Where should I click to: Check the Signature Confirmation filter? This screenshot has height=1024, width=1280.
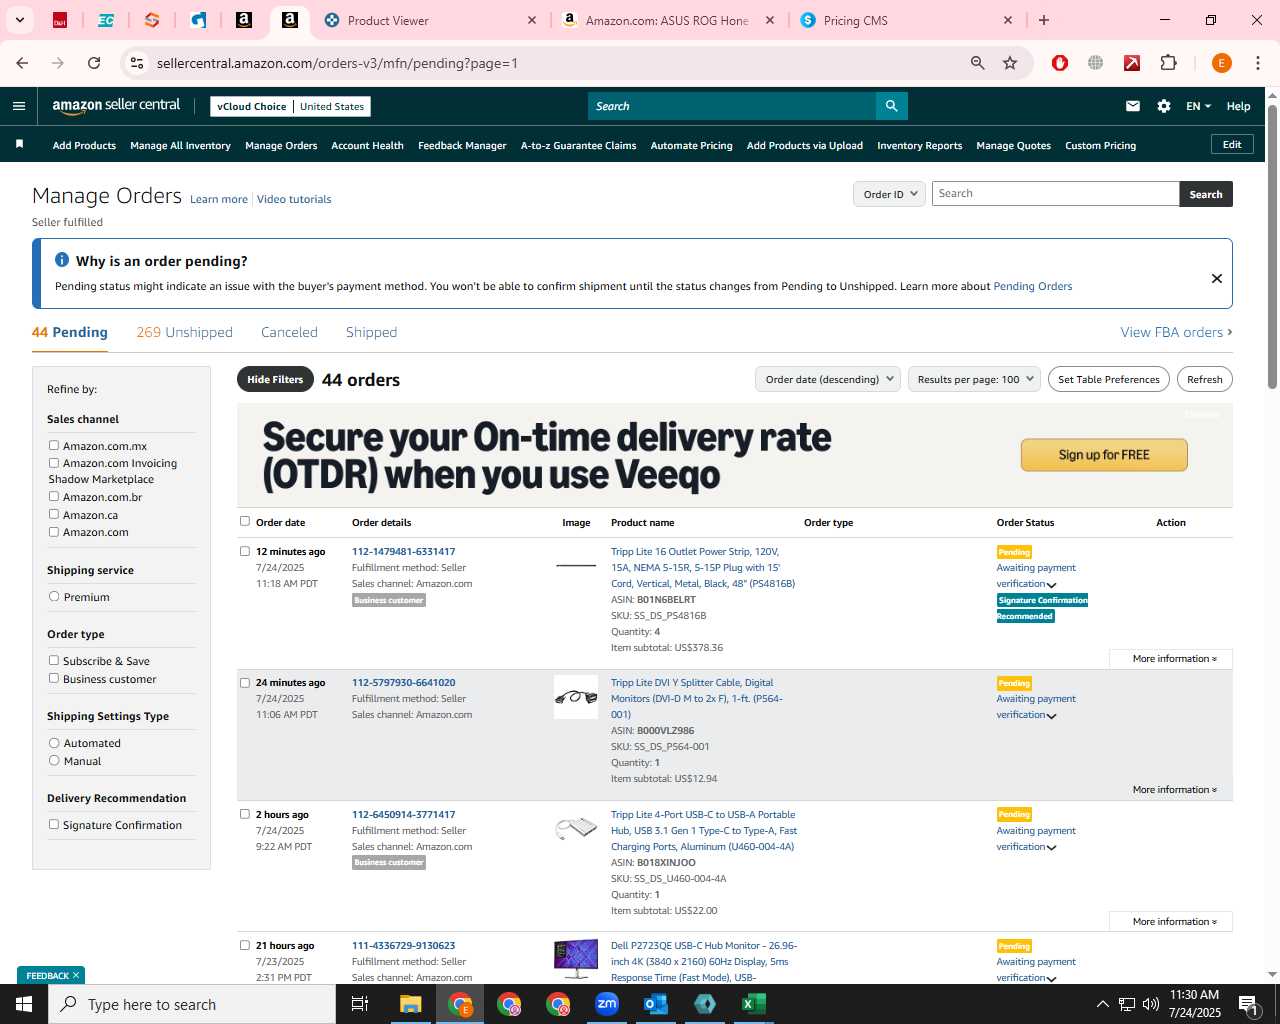tap(54, 825)
